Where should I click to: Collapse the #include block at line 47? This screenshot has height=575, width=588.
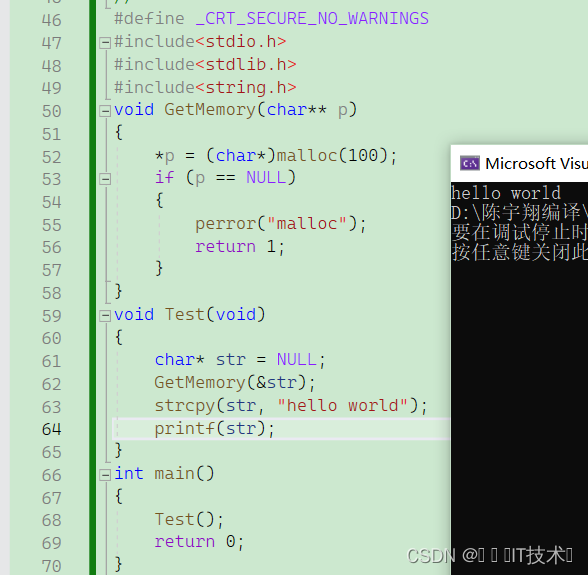coord(105,42)
